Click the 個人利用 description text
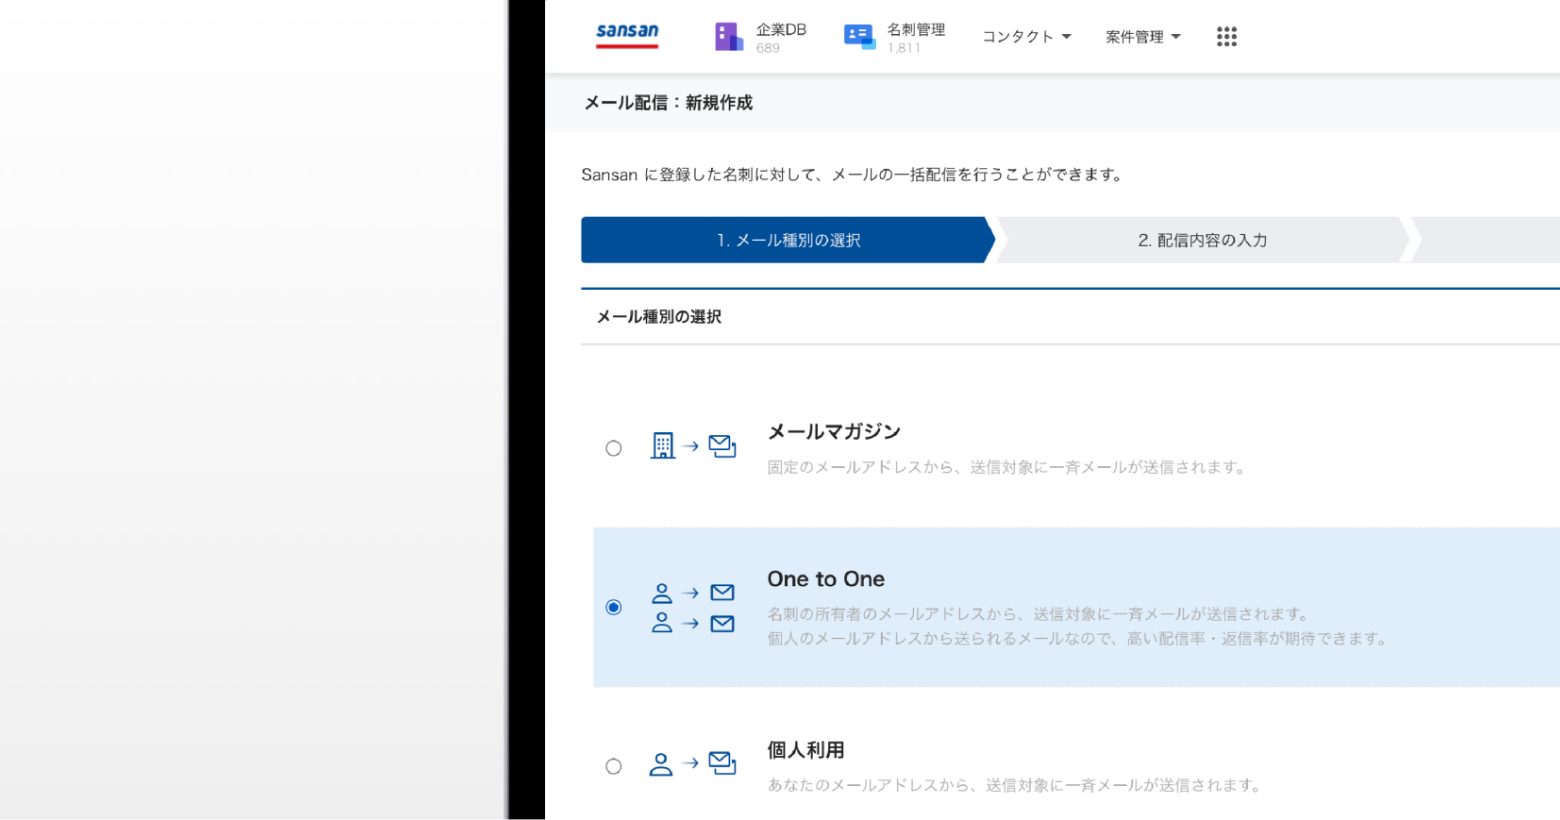Image resolution: width=1560 pixels, height=820 pixels. (x=1015, y=785)
